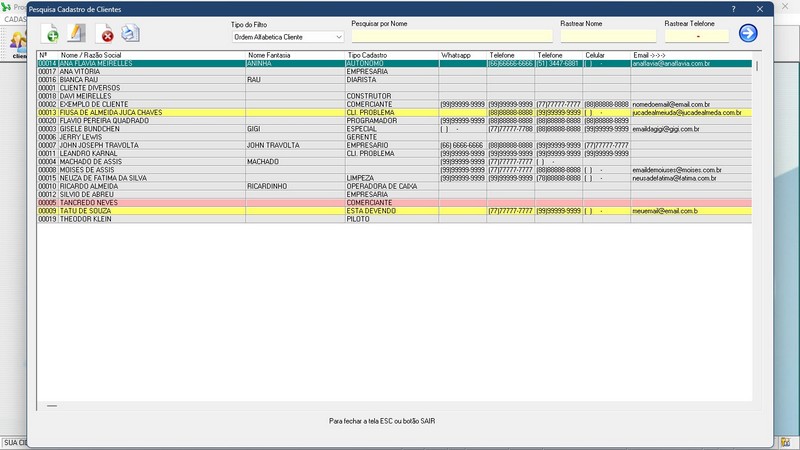The image size is (800, 450).
Task: Select the CLIENTE DIVERSOS row
Action: coord(394,88)
